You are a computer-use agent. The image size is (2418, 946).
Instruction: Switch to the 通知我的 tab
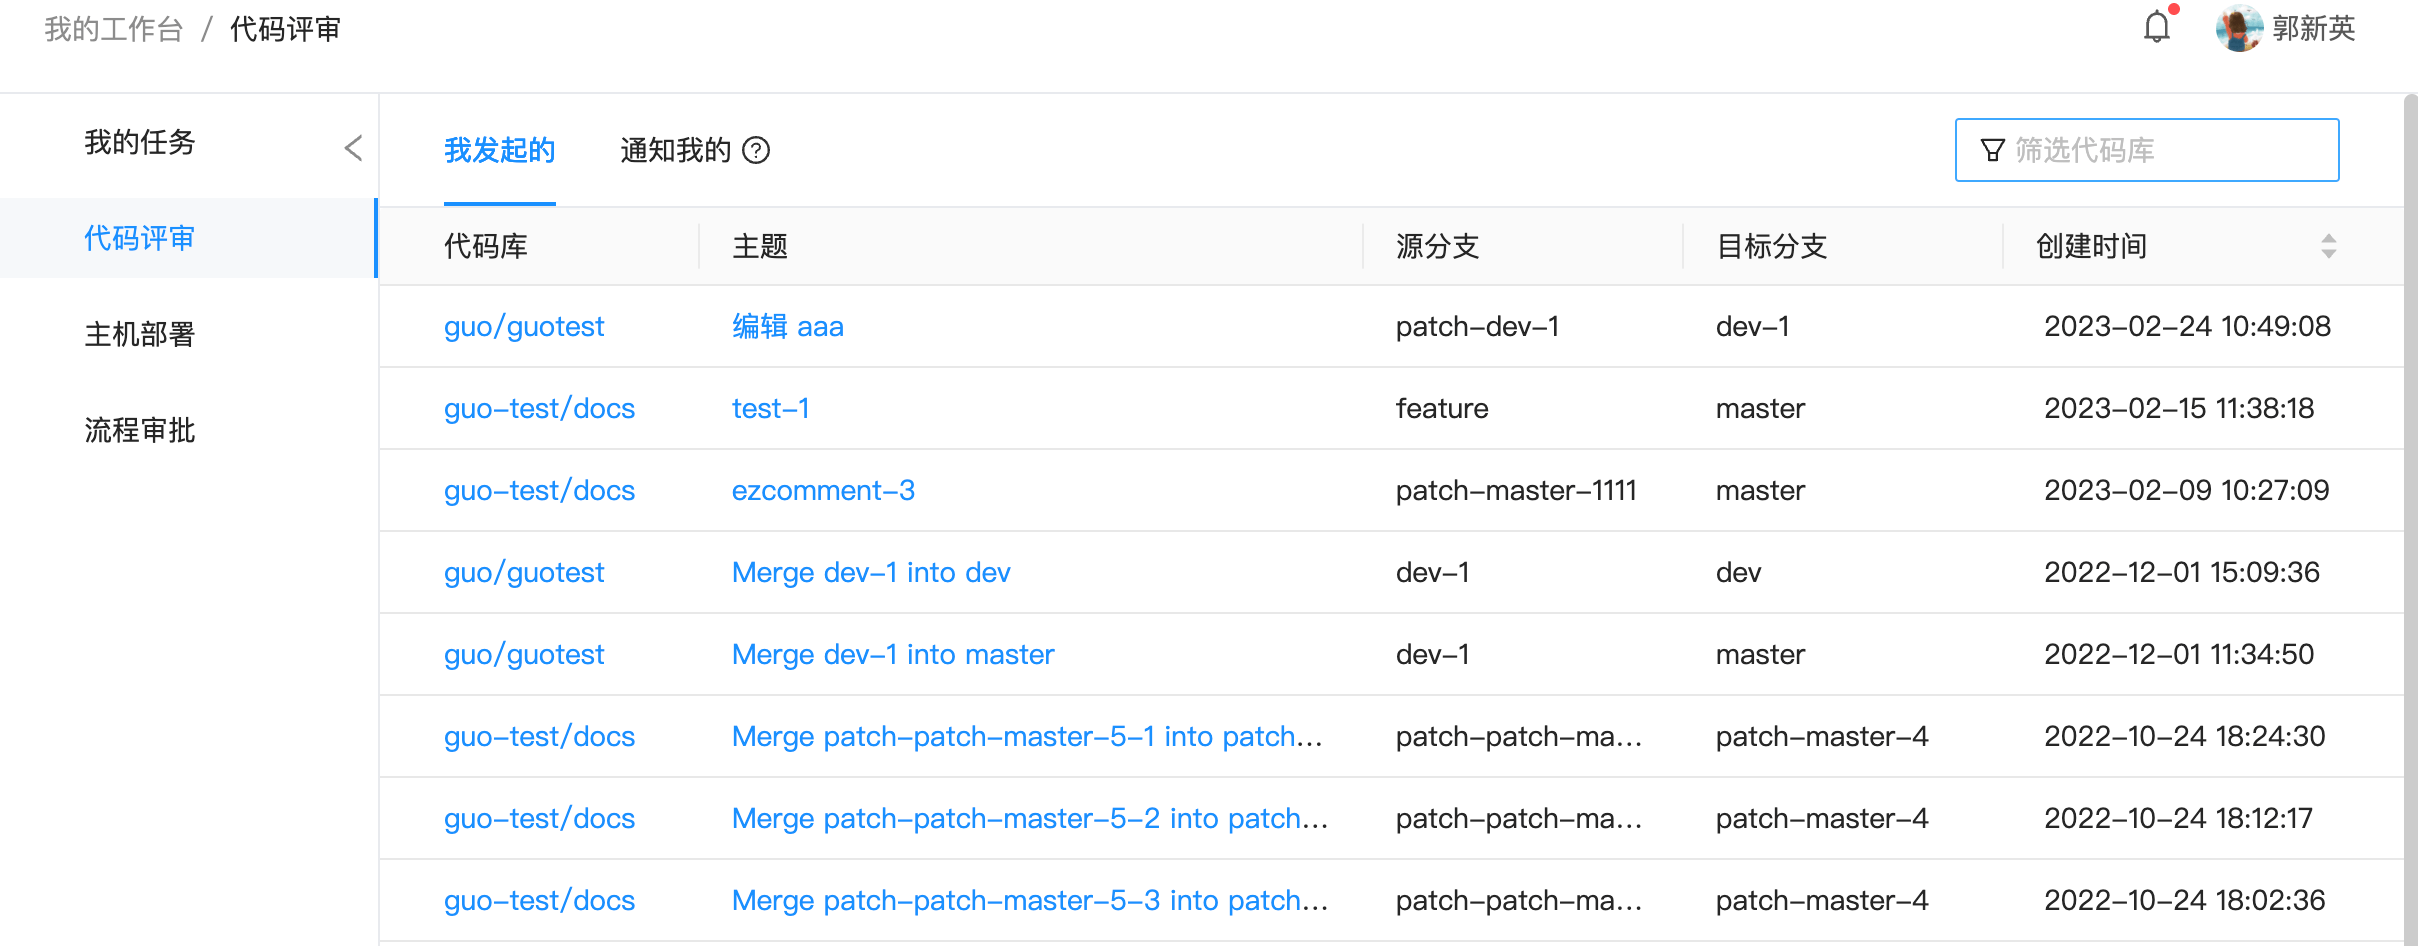(675, 150)
